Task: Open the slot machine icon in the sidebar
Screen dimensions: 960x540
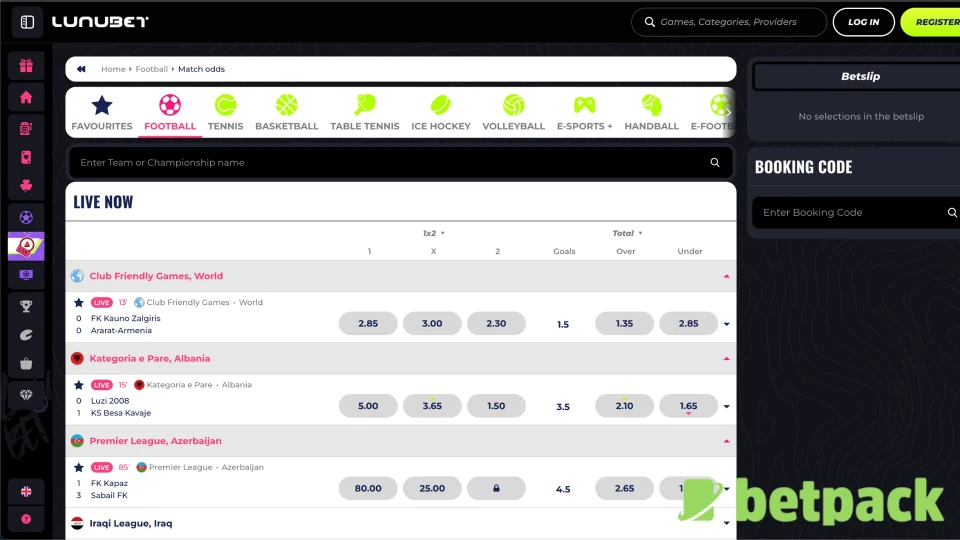Action: coord(26,129)
